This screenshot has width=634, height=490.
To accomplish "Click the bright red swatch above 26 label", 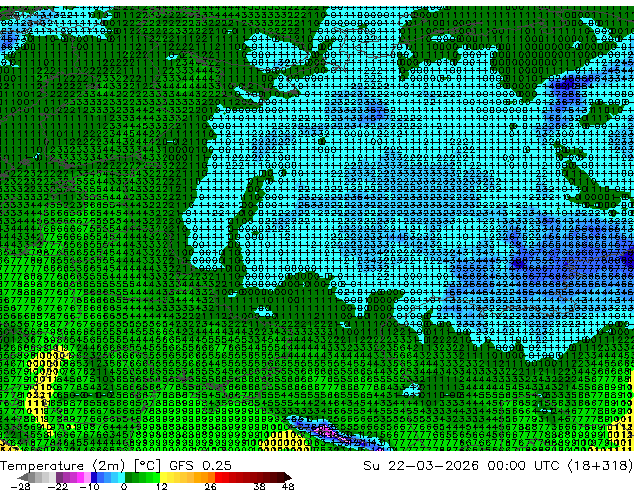I will 218,477.
